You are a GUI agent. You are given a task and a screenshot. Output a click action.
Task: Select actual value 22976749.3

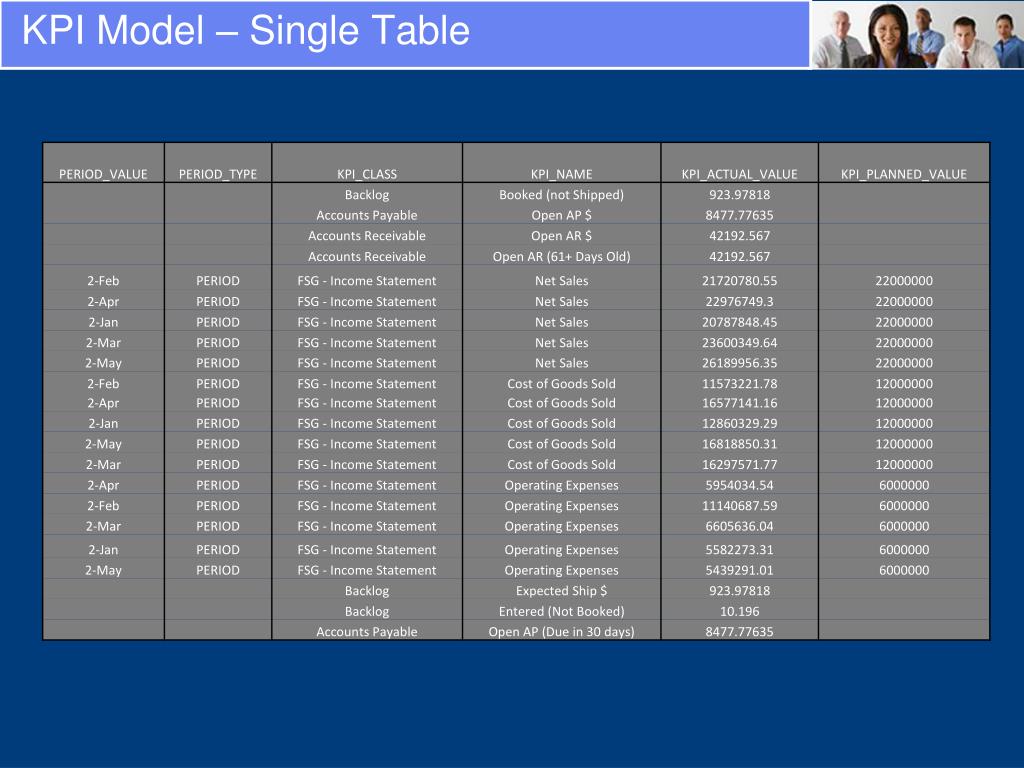(739, 302)
